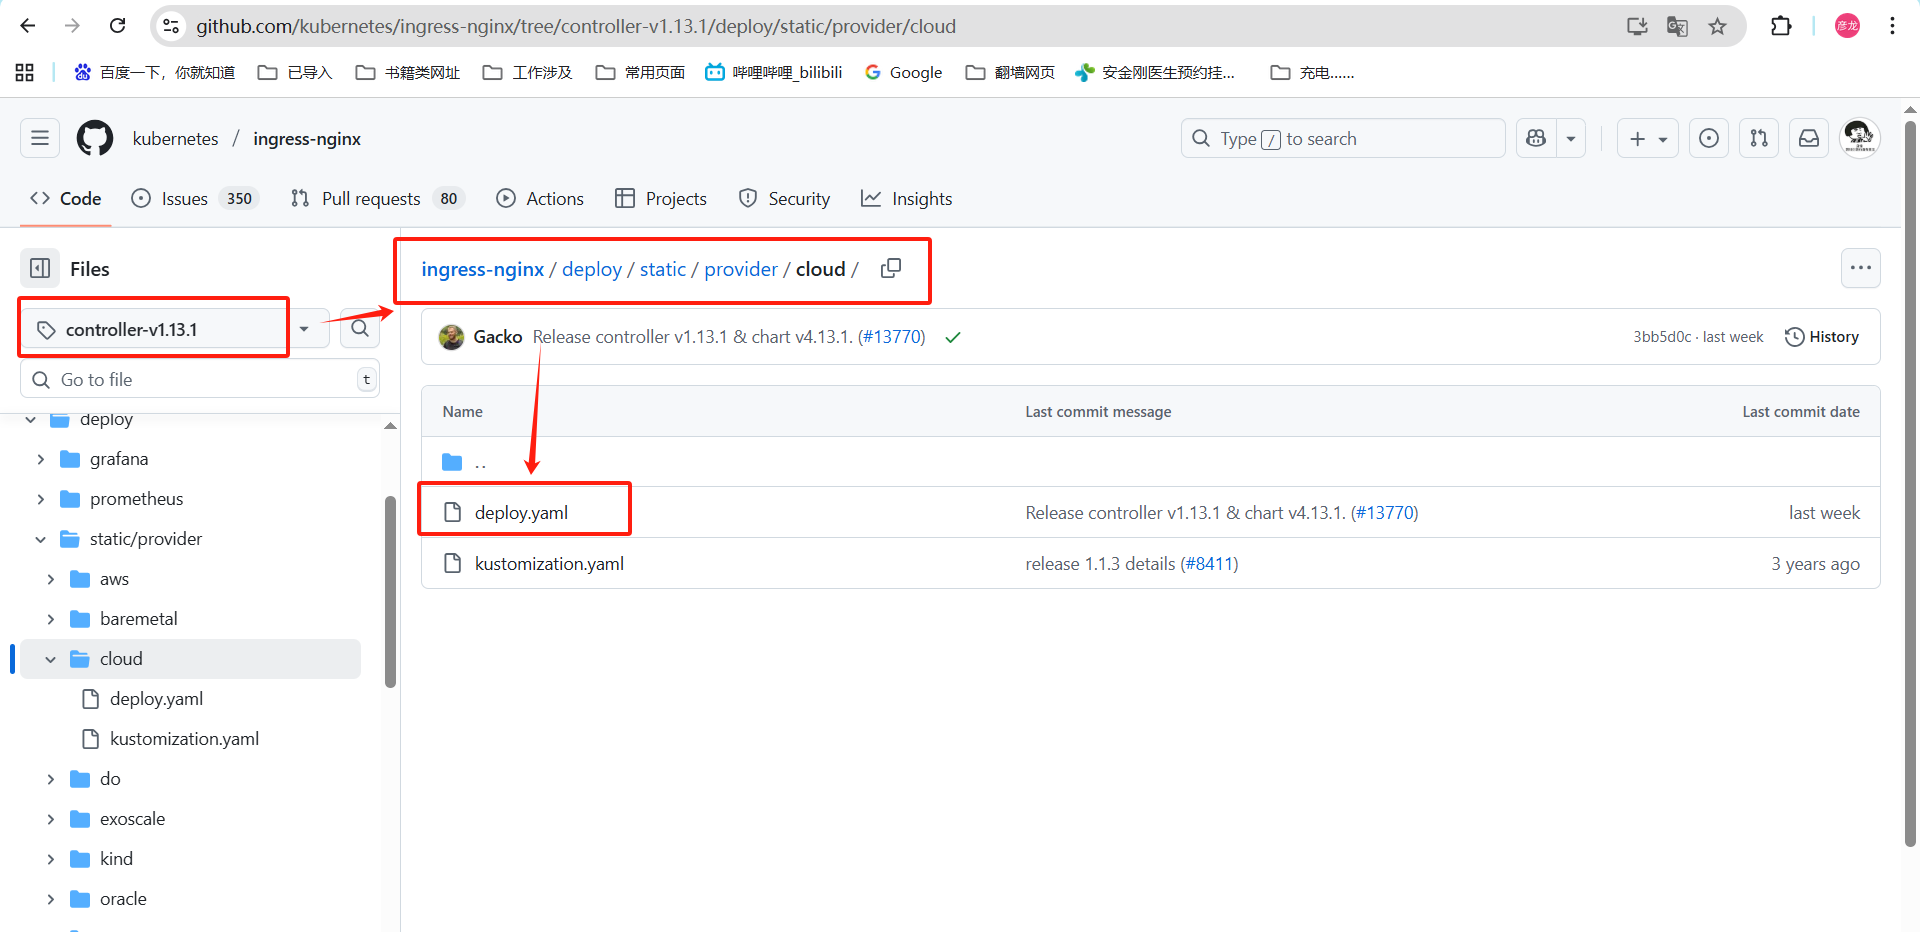Open the Security tab
This screenshot has height=932, width=1920.
785,198
